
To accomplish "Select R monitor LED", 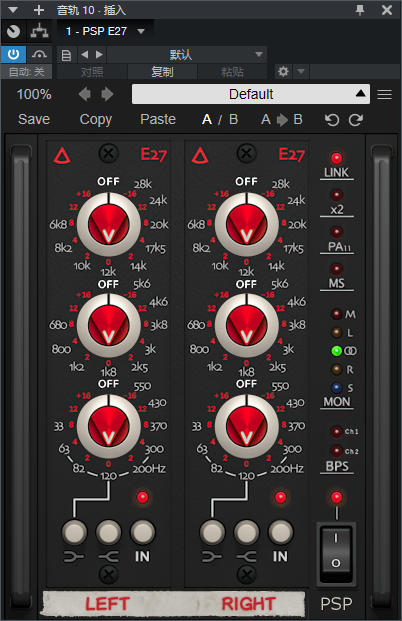I will click(x=336, y=370).
